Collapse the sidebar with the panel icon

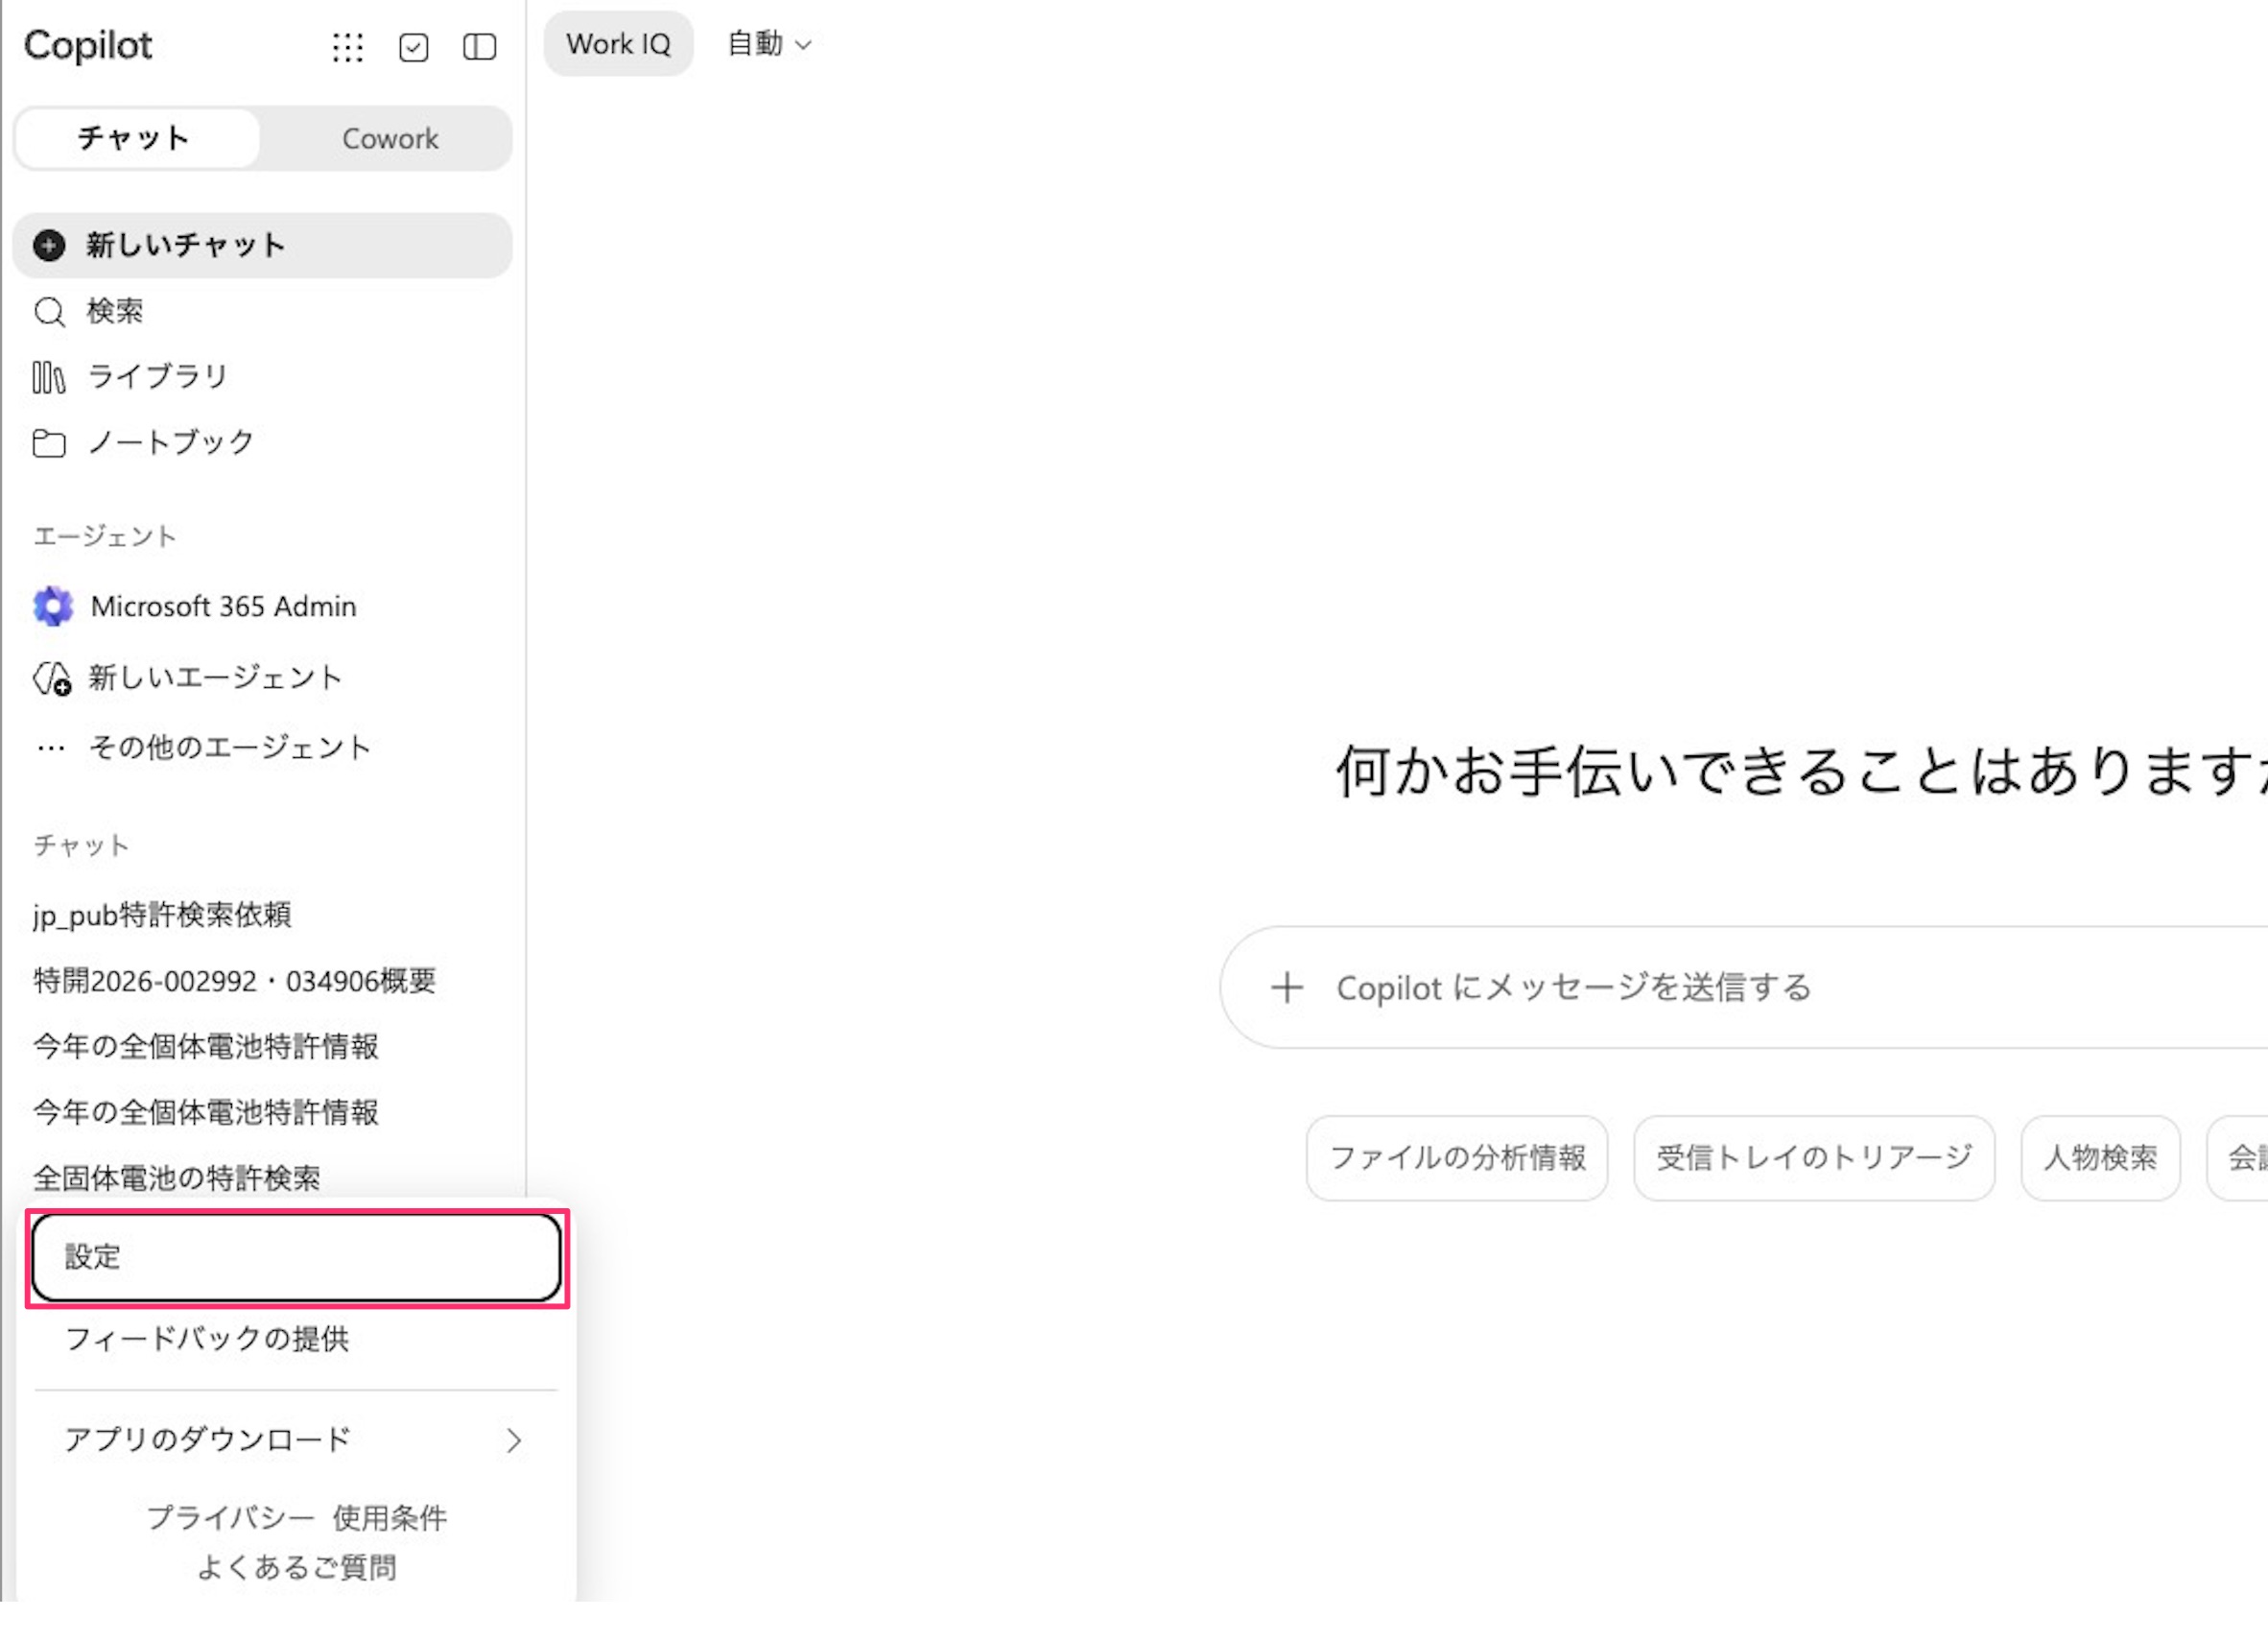pos(479,47)
